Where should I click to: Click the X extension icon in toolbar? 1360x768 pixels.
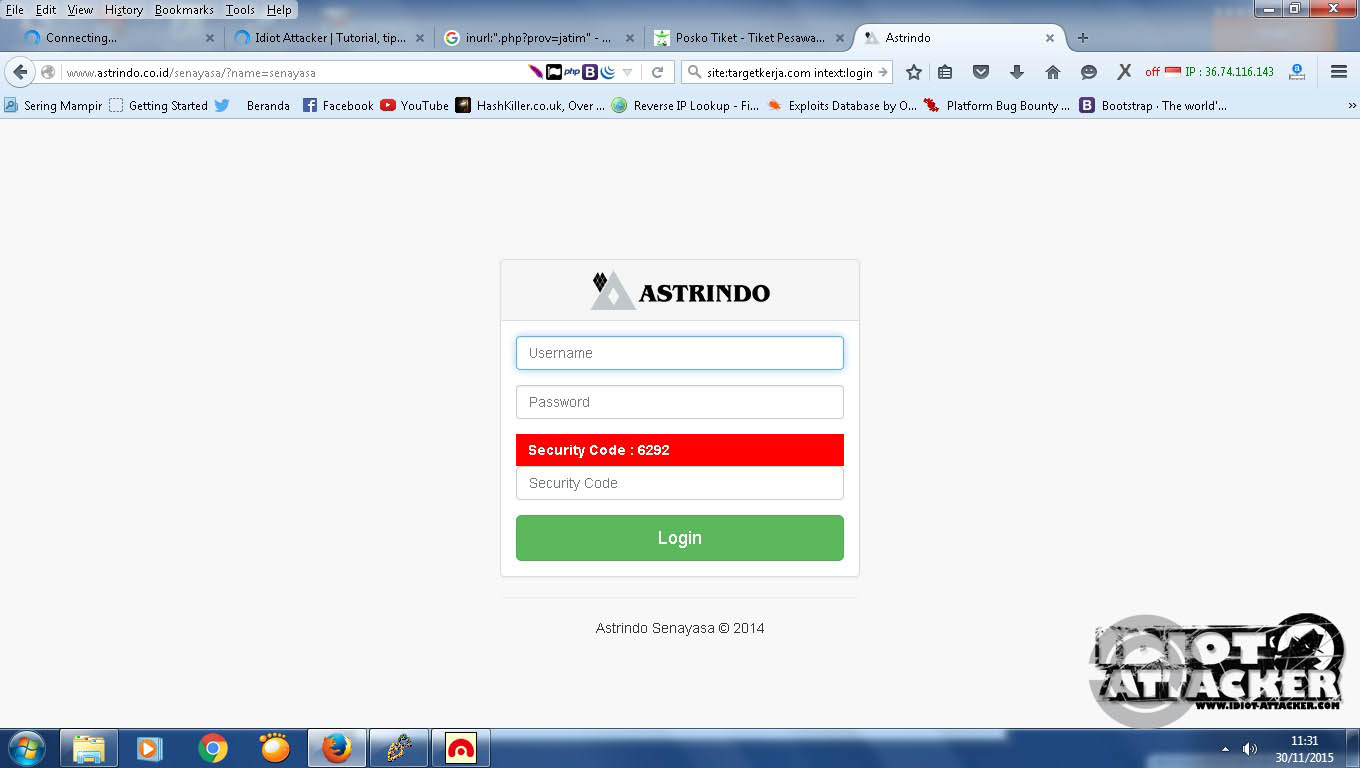click(1124, 72)
